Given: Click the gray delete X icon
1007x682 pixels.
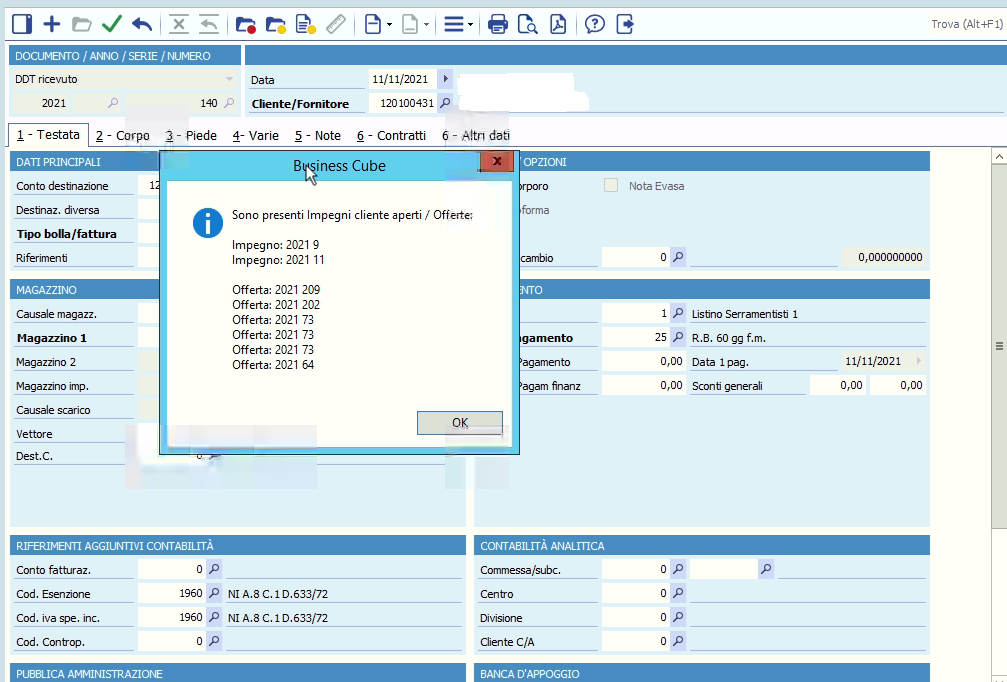Looking at the screenshot, I should coord(179,25).
